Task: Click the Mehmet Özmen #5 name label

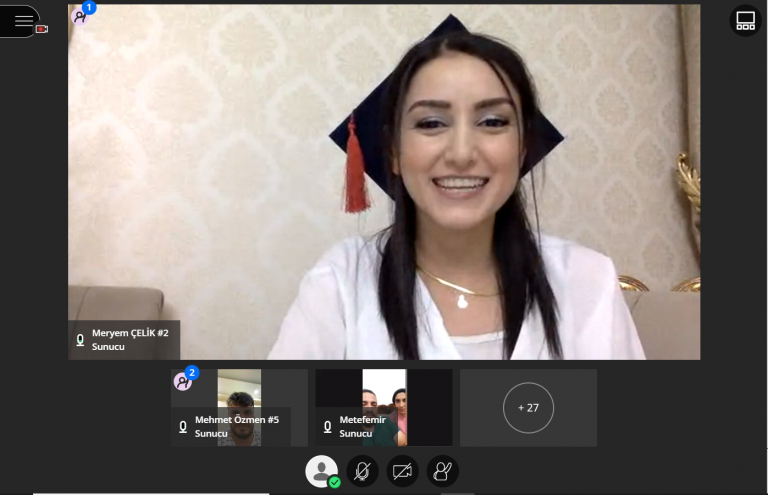Action: click(x=237, y=420)
